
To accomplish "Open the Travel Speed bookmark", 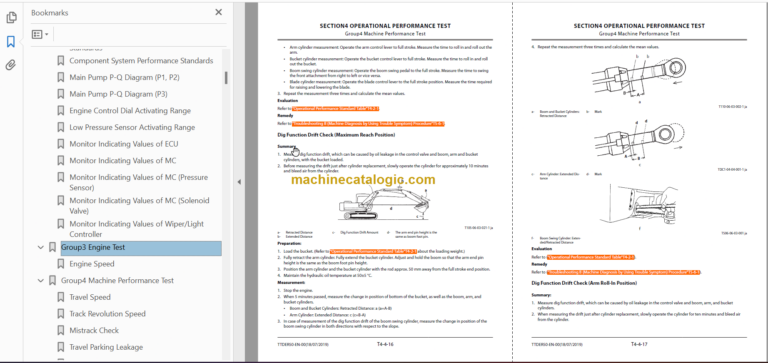I will tap(90, 297).
